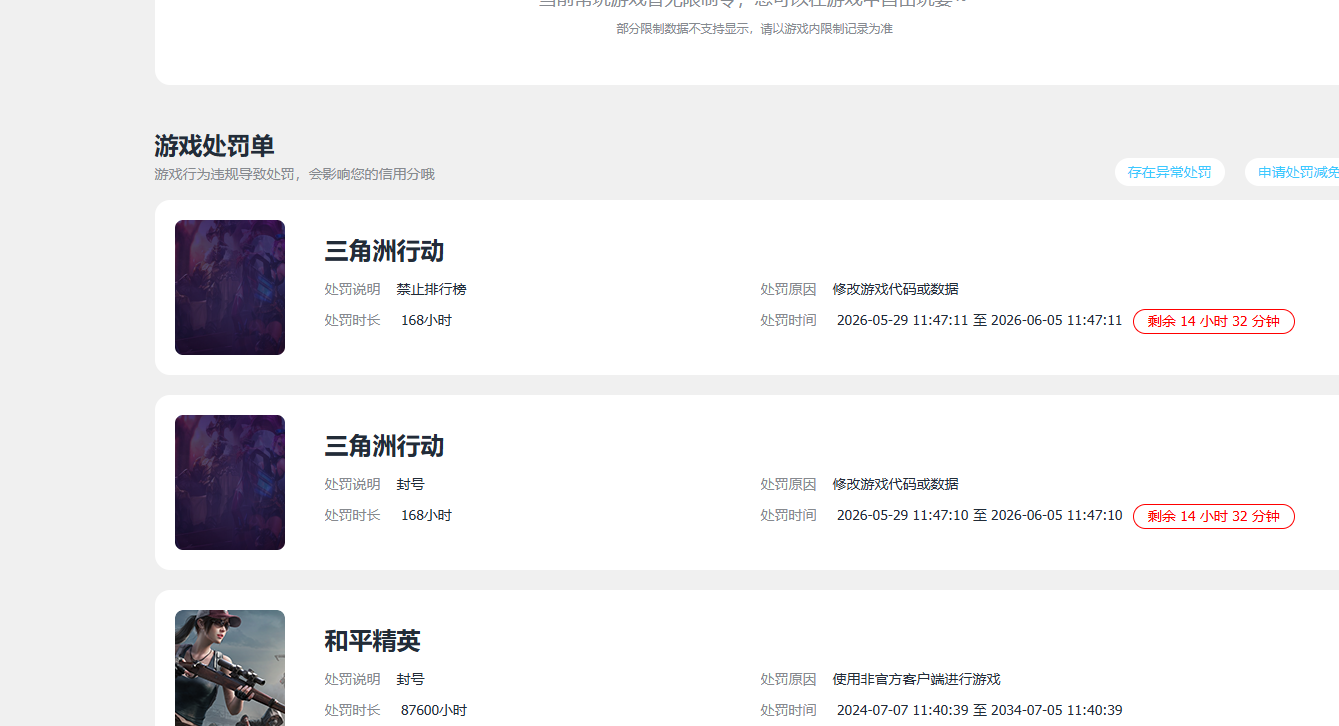Click the 处罚时间 label in the 和平精英 card
The width and height of the screenshot is (1339, 726).
tap(788, 710)
